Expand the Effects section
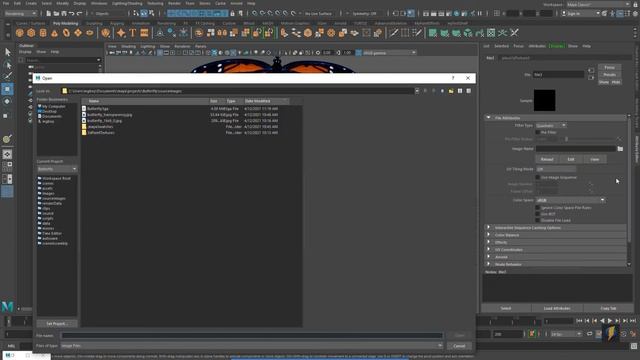The image size is (640, 360). pyautogui.click(x=489, y=242)
